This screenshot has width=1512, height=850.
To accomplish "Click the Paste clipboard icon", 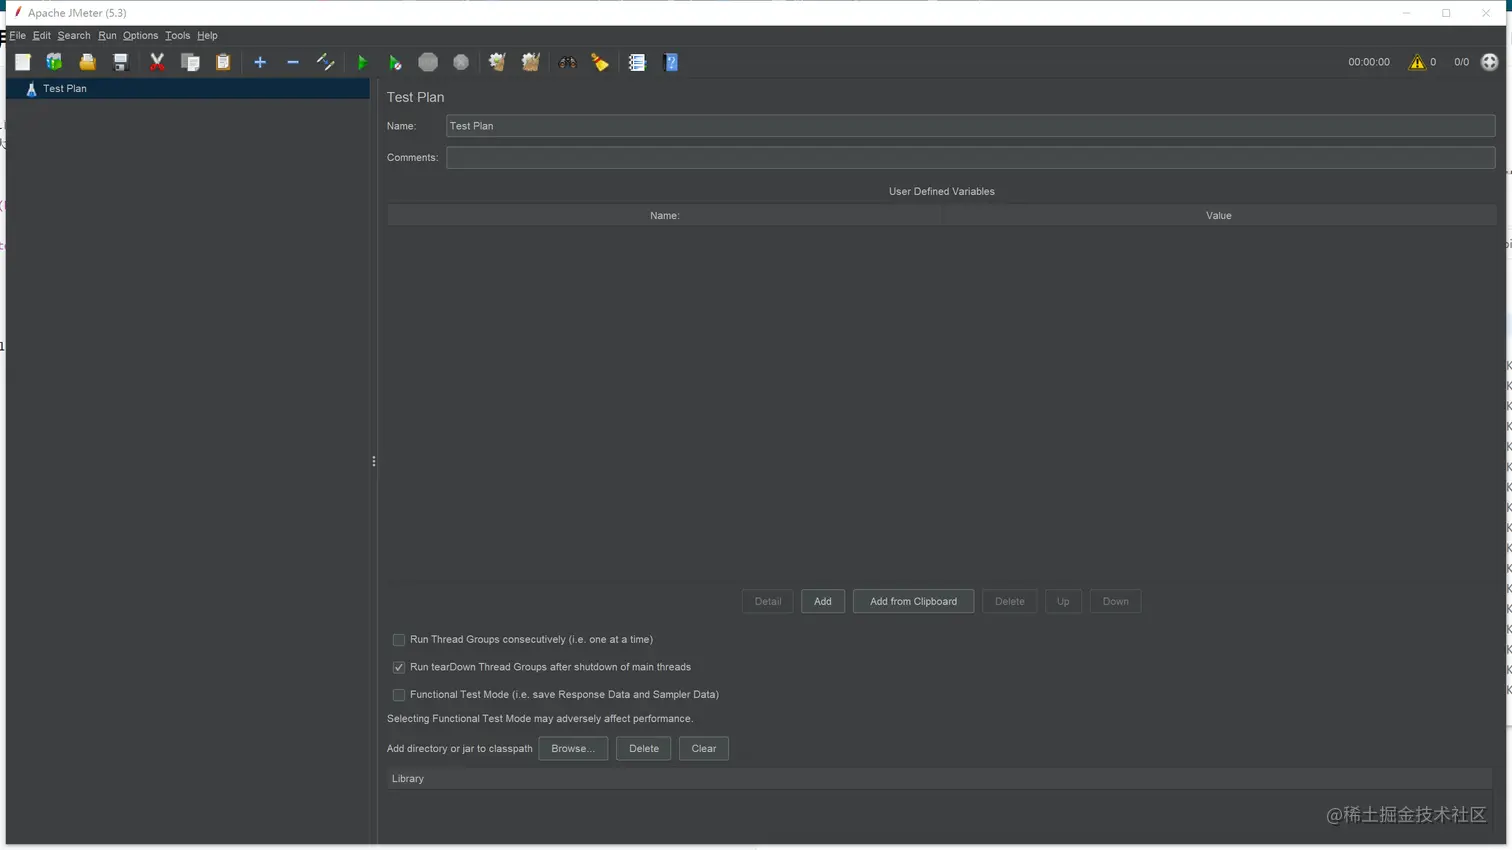I will pos(223,62).
